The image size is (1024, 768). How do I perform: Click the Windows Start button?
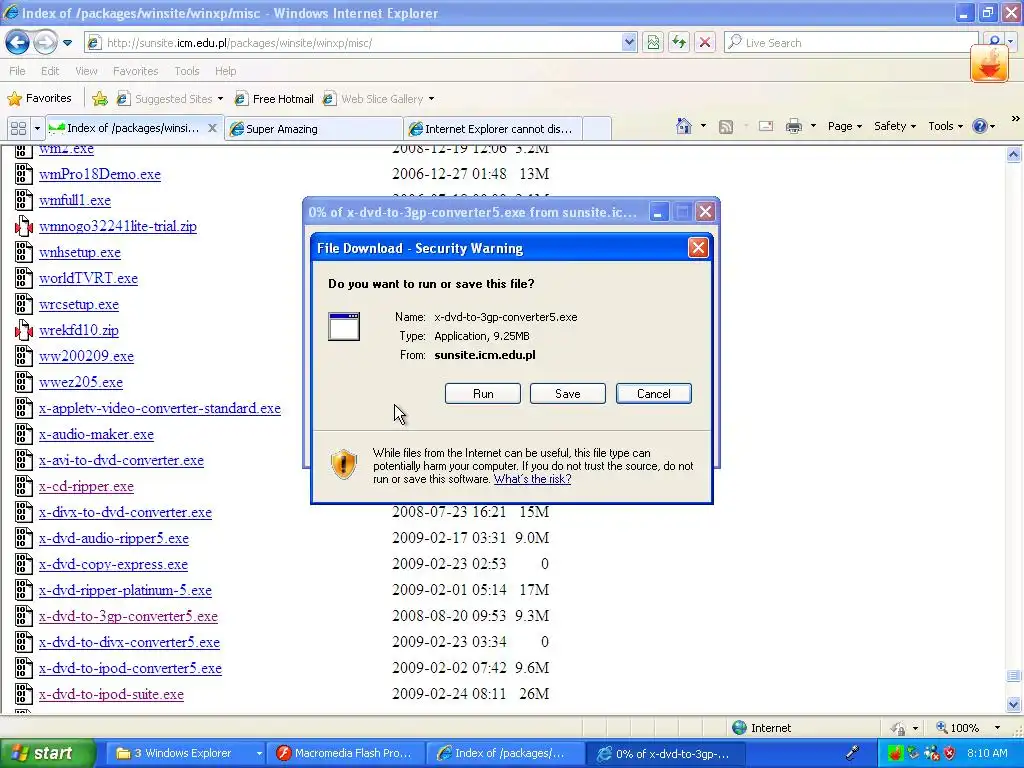click(47, 753)
